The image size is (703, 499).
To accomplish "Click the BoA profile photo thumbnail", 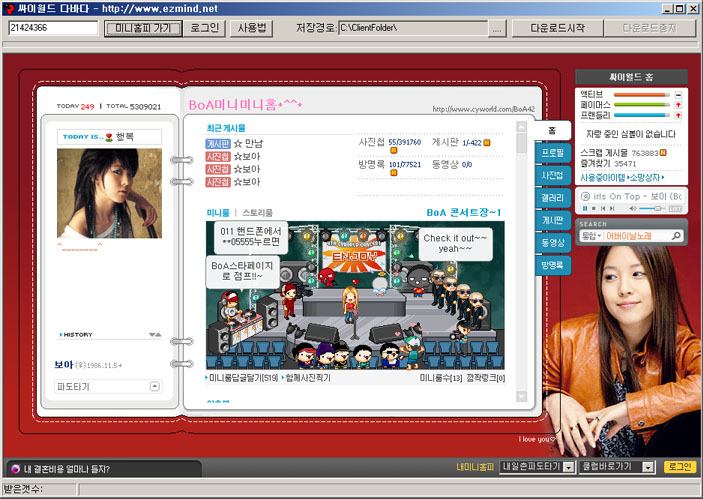I will click(109, 193).
